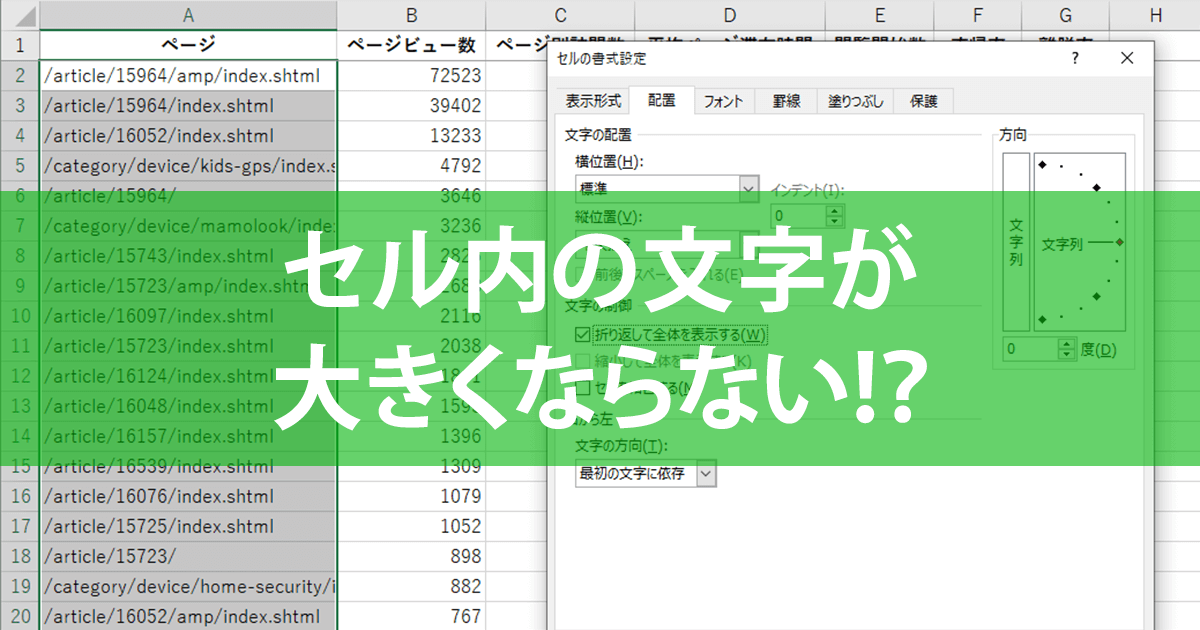Click the value 898
Viewport: 1200px width, 630px height.
(x=467, y=556)
